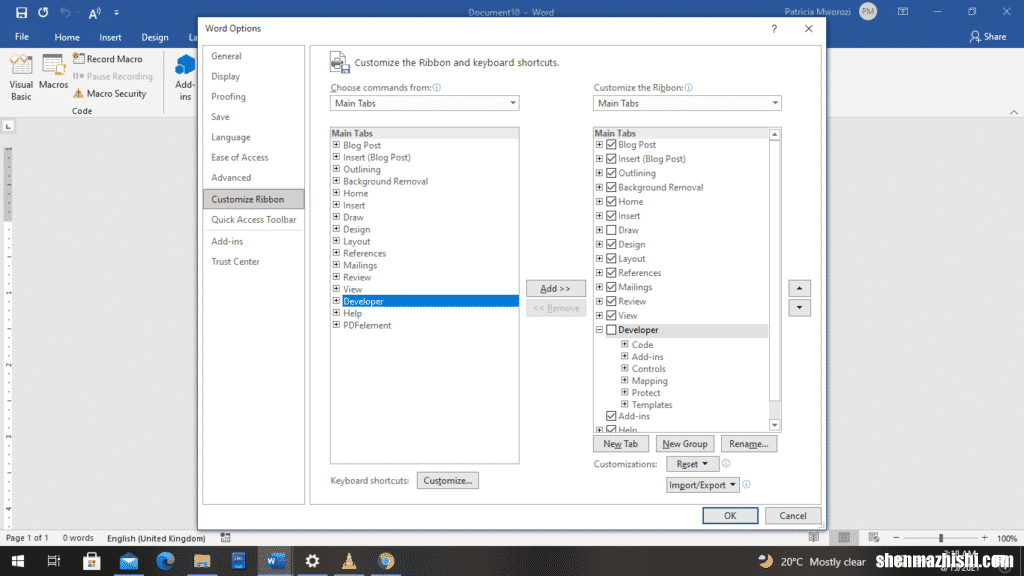The image size is (1024, 576).
Task: Open Macro Security settings
Action: coord(110,93)
